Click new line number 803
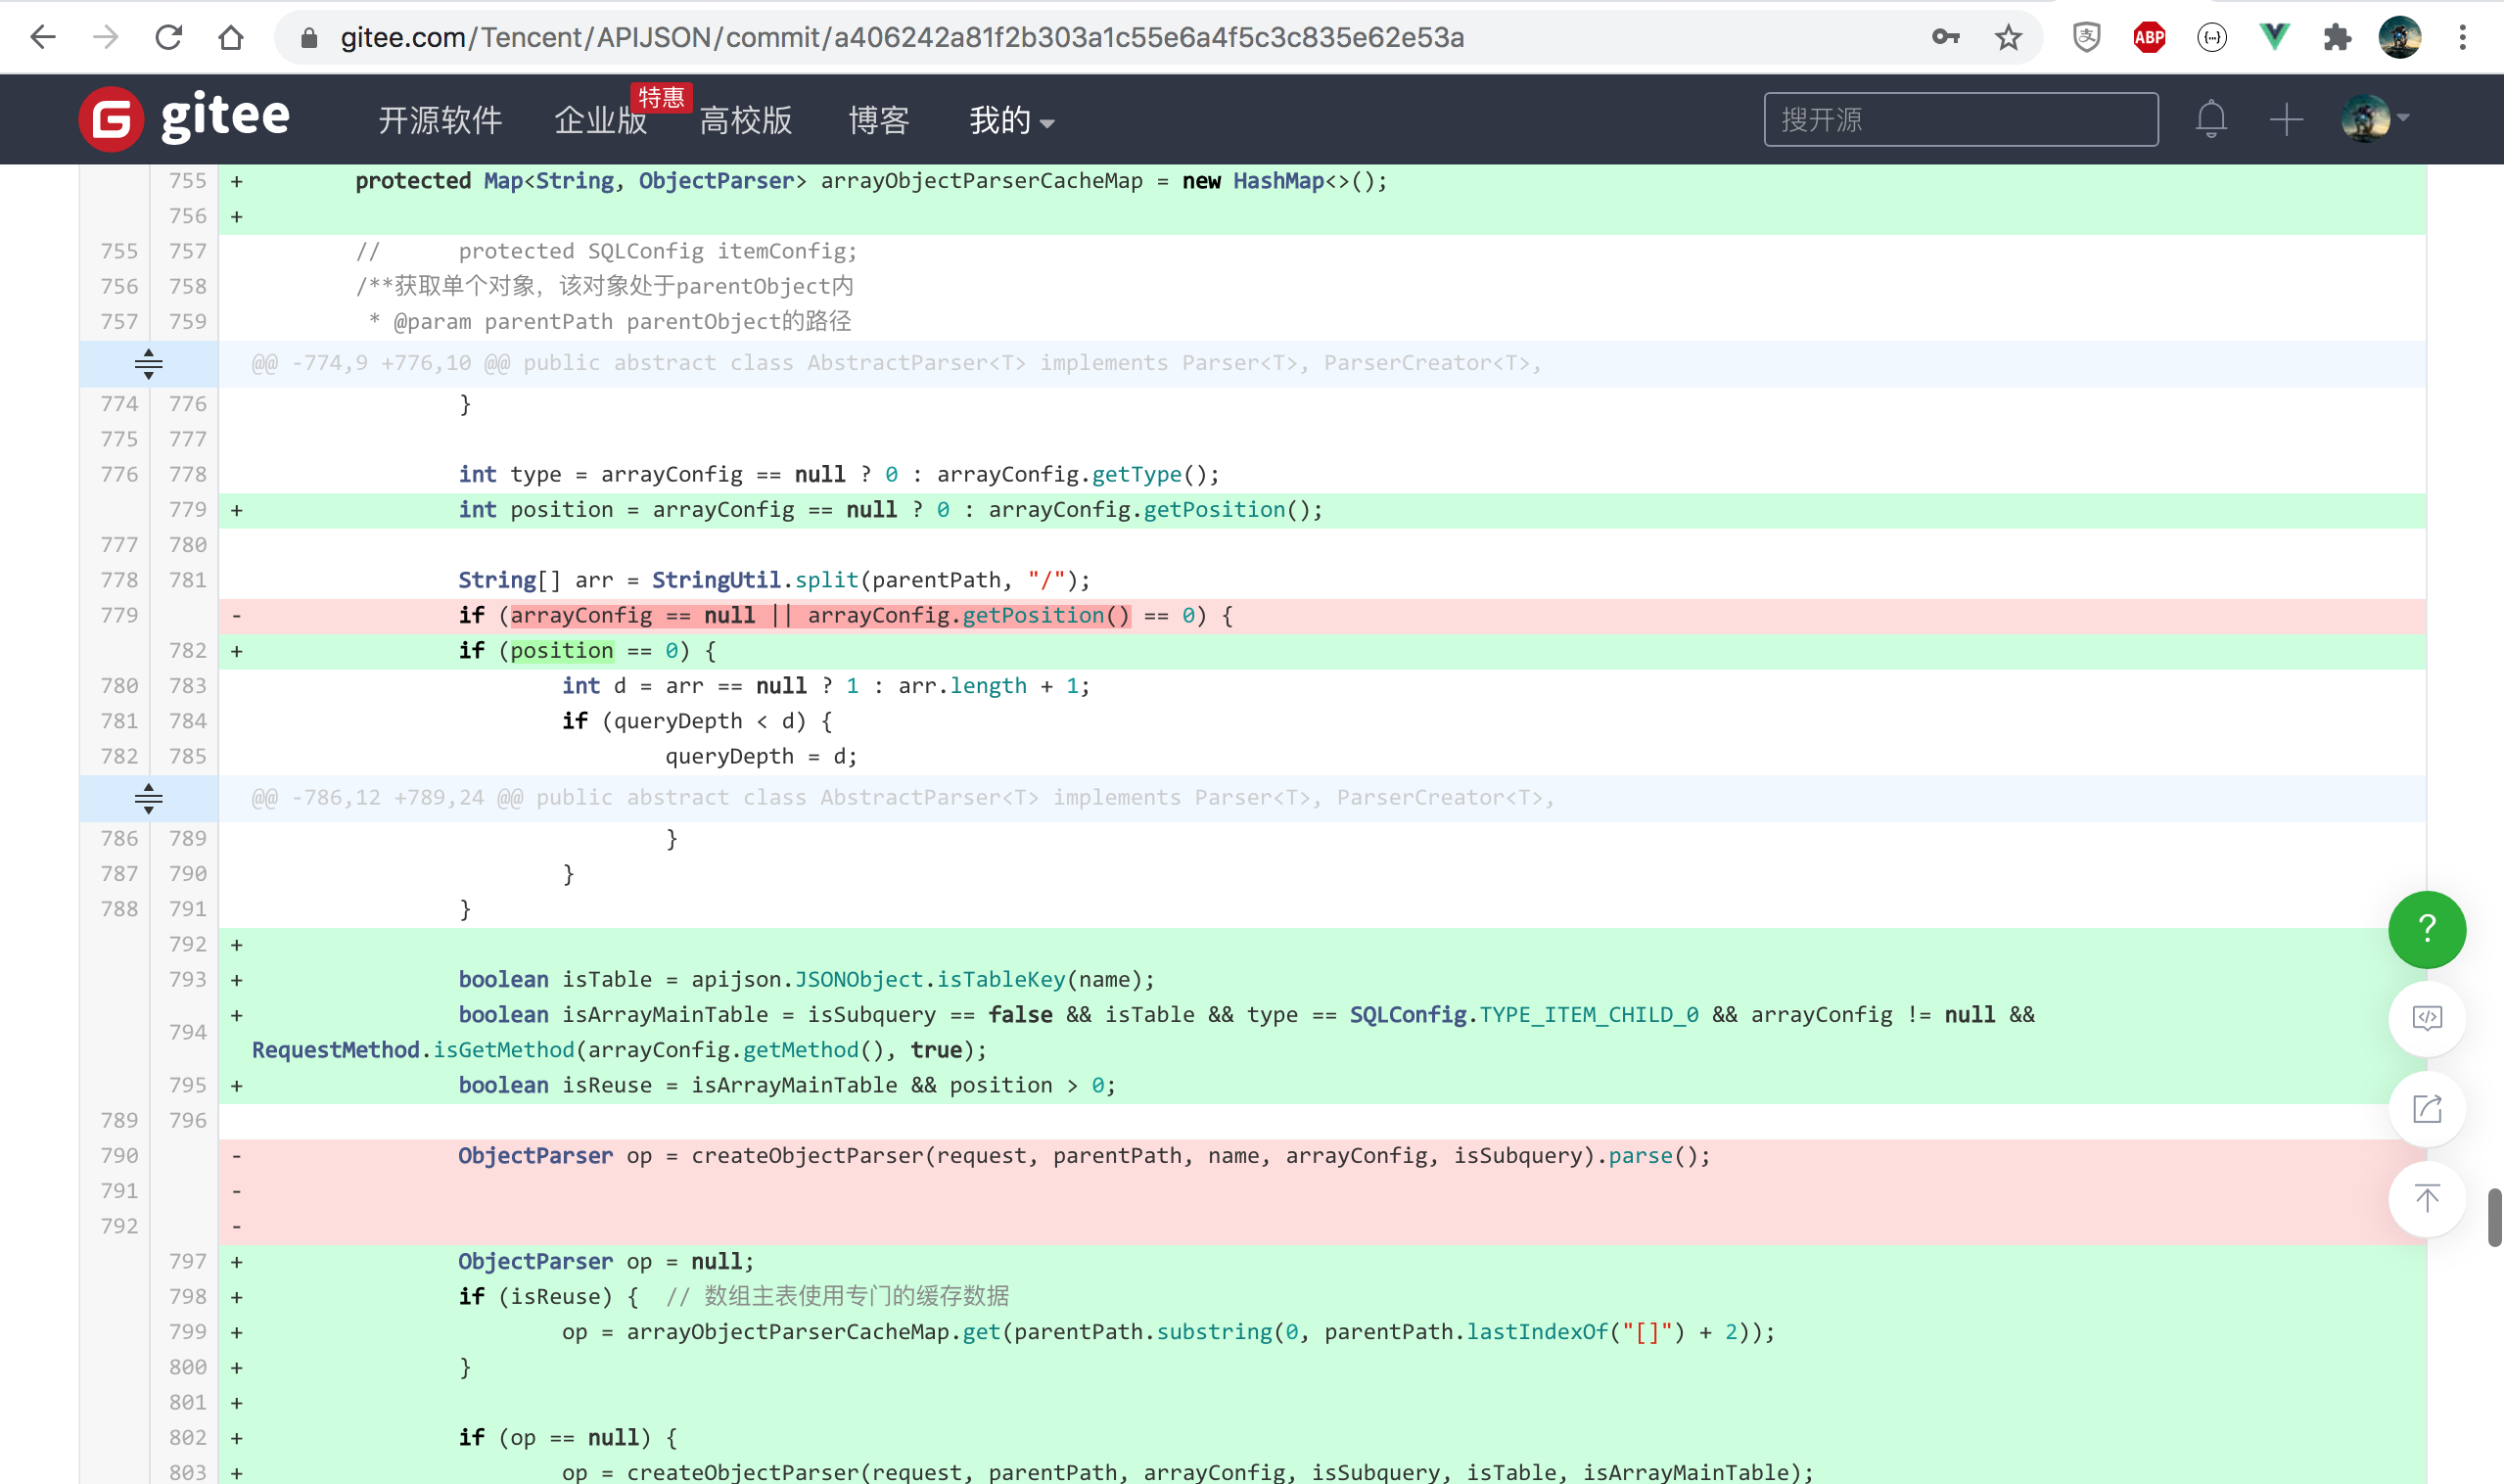Image resolution: width=2504 pixels, height=1484 pixels. pyautogui.click(x=187, y=1472)
